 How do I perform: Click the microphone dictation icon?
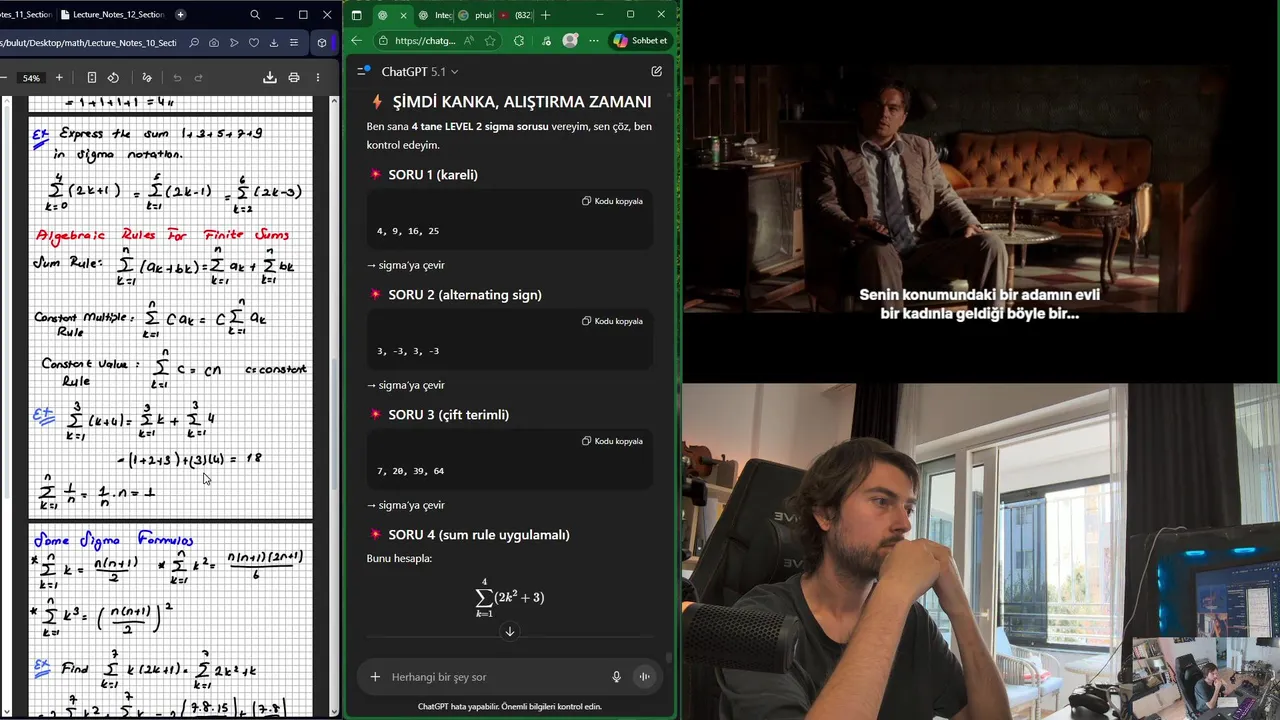tap(616, 677)
